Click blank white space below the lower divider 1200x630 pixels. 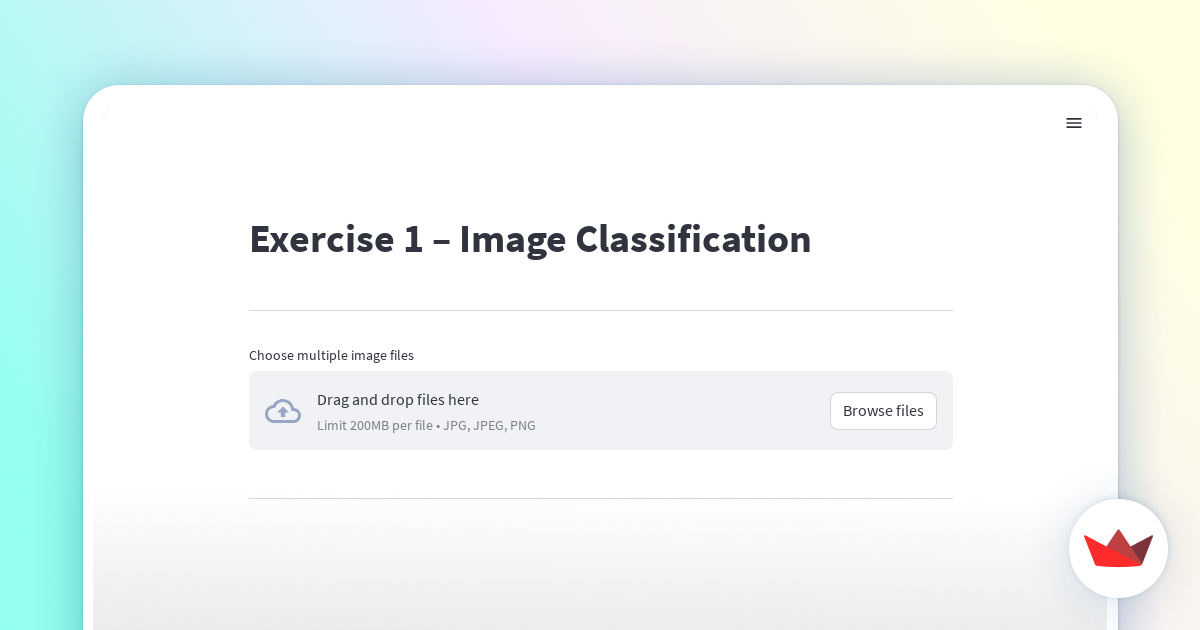[600, 560]
